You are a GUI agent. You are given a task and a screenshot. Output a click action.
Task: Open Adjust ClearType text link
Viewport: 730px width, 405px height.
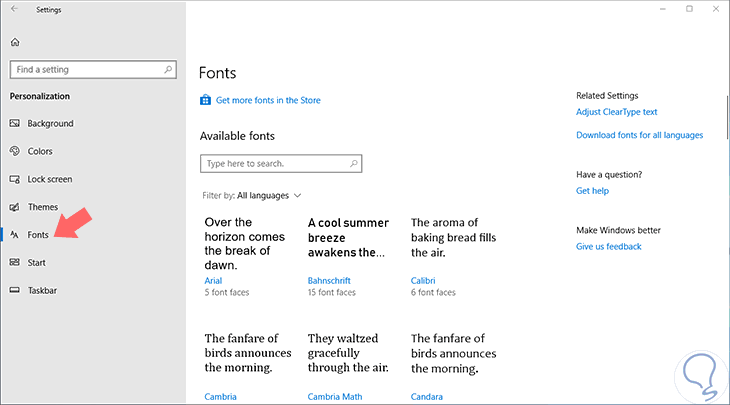[x=616, y=112]
